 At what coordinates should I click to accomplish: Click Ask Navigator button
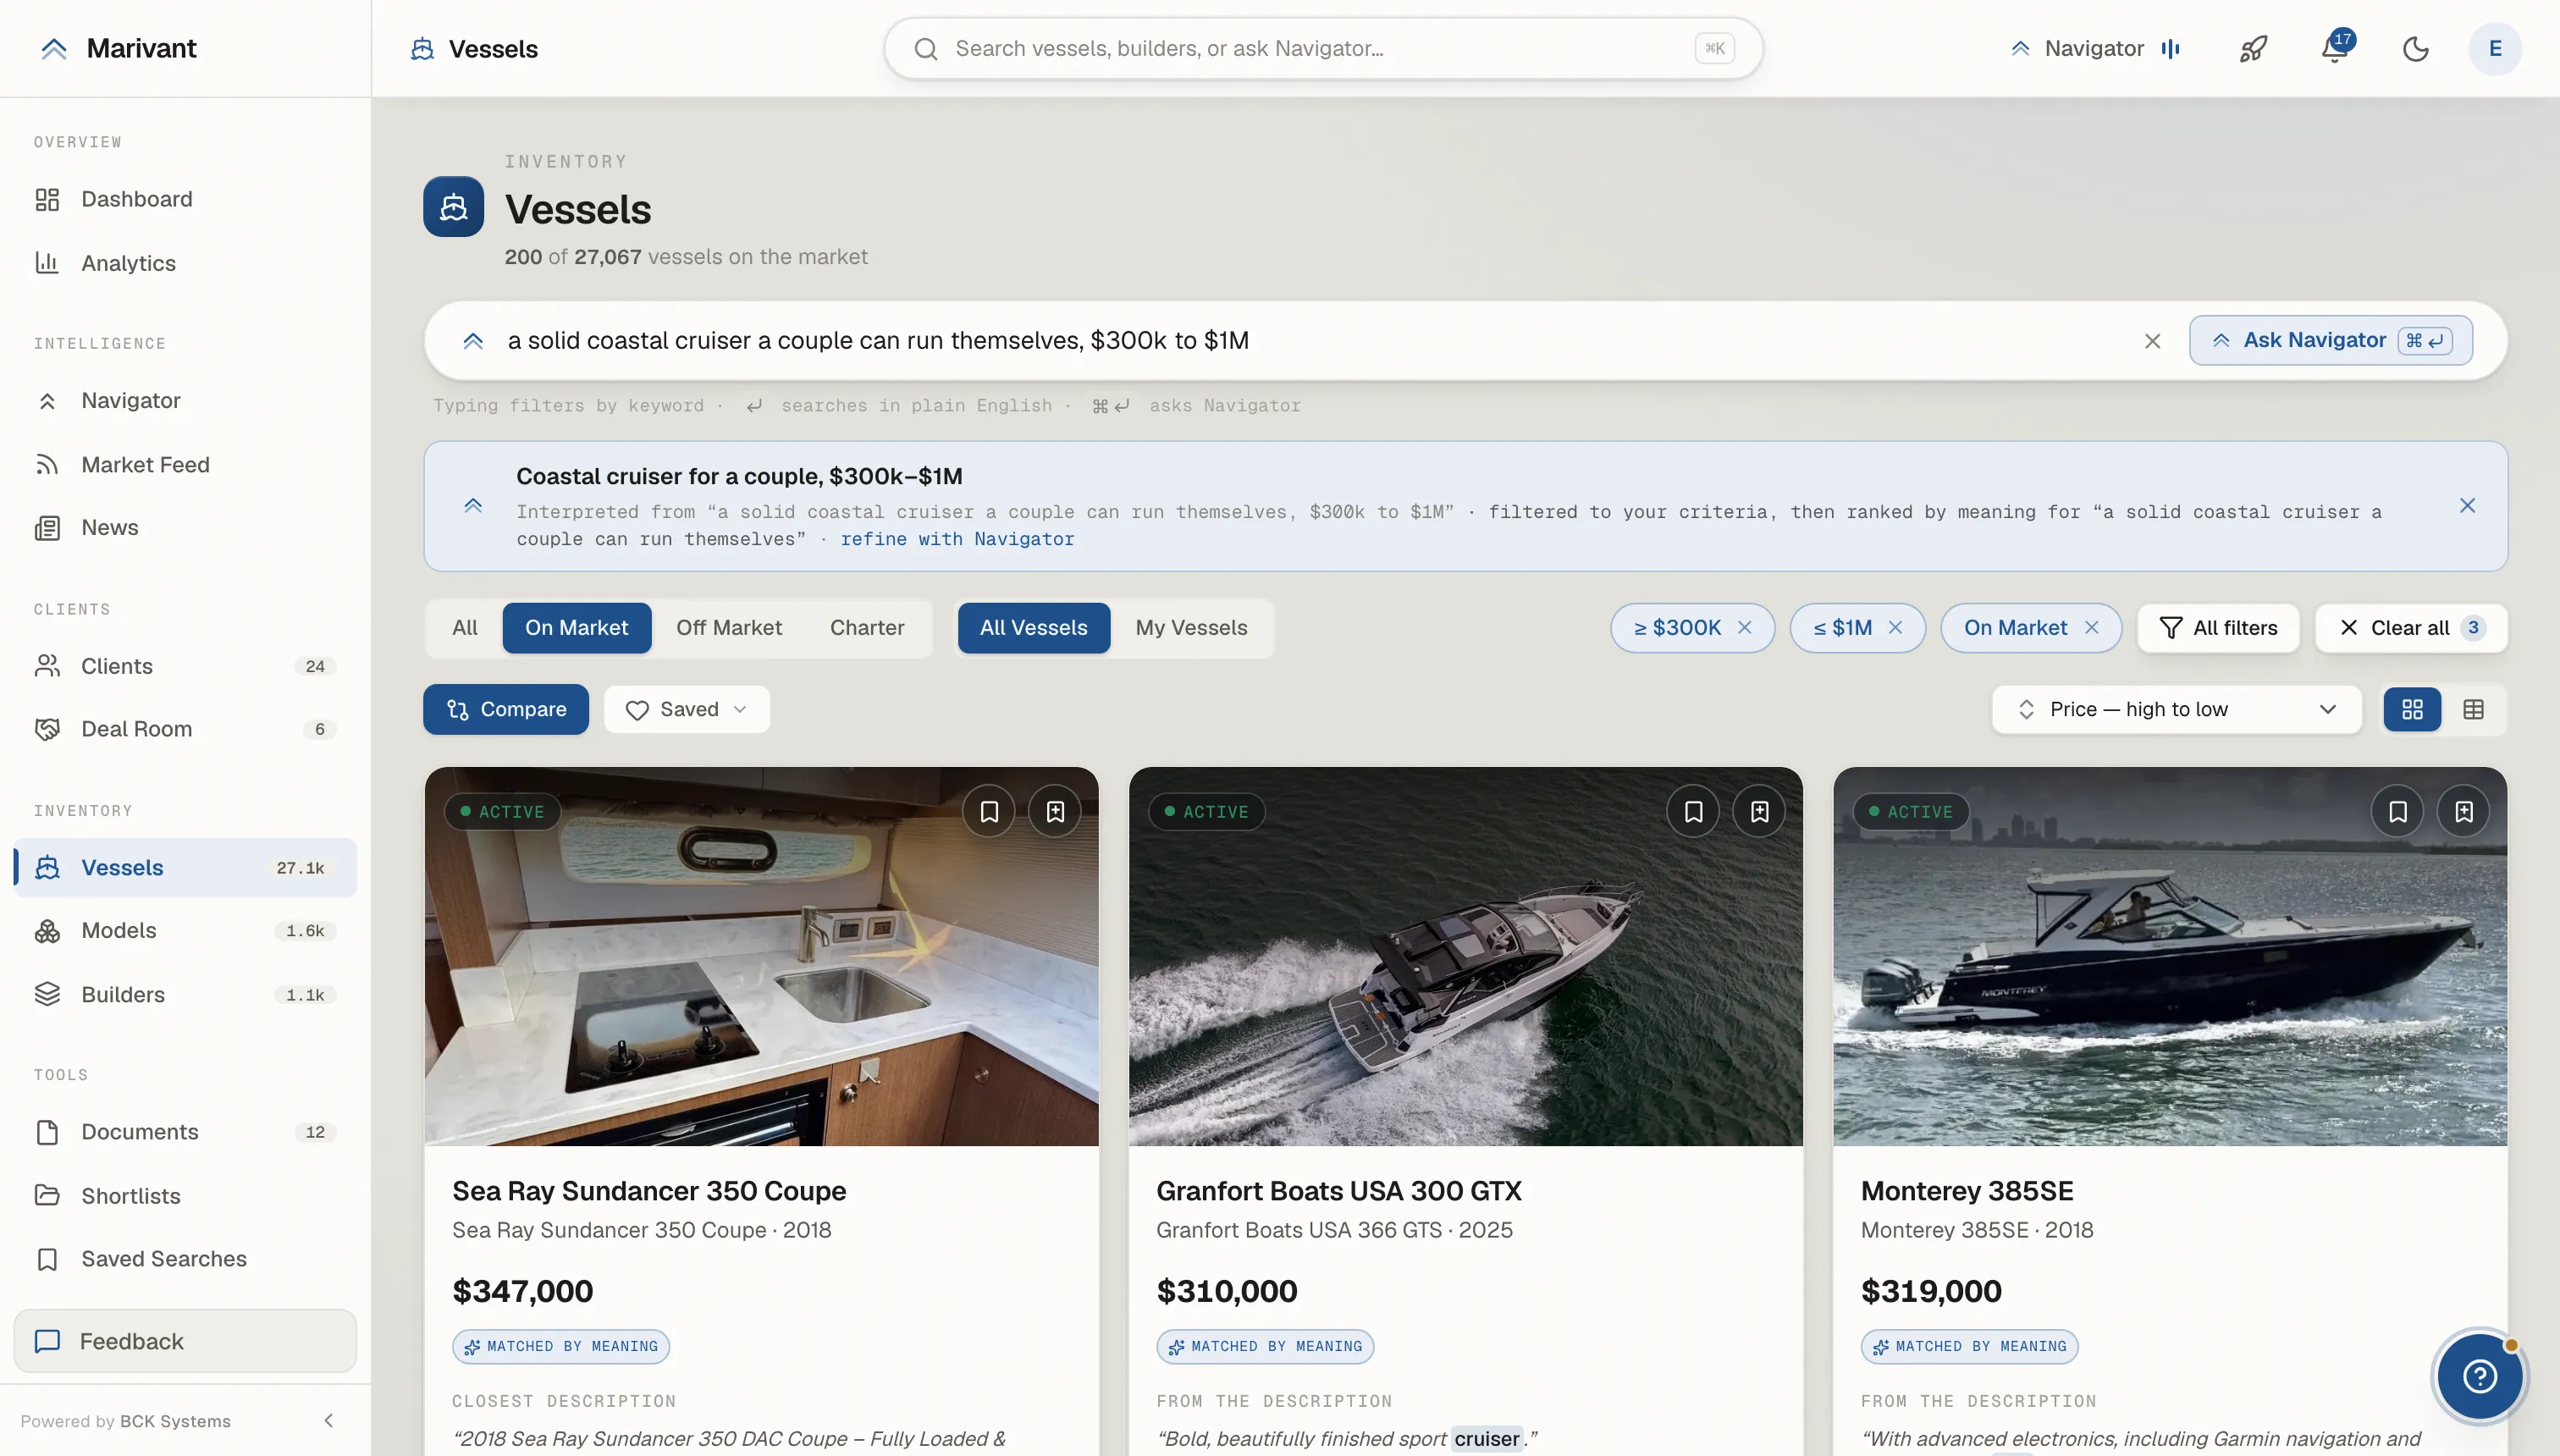point(2330,340)
